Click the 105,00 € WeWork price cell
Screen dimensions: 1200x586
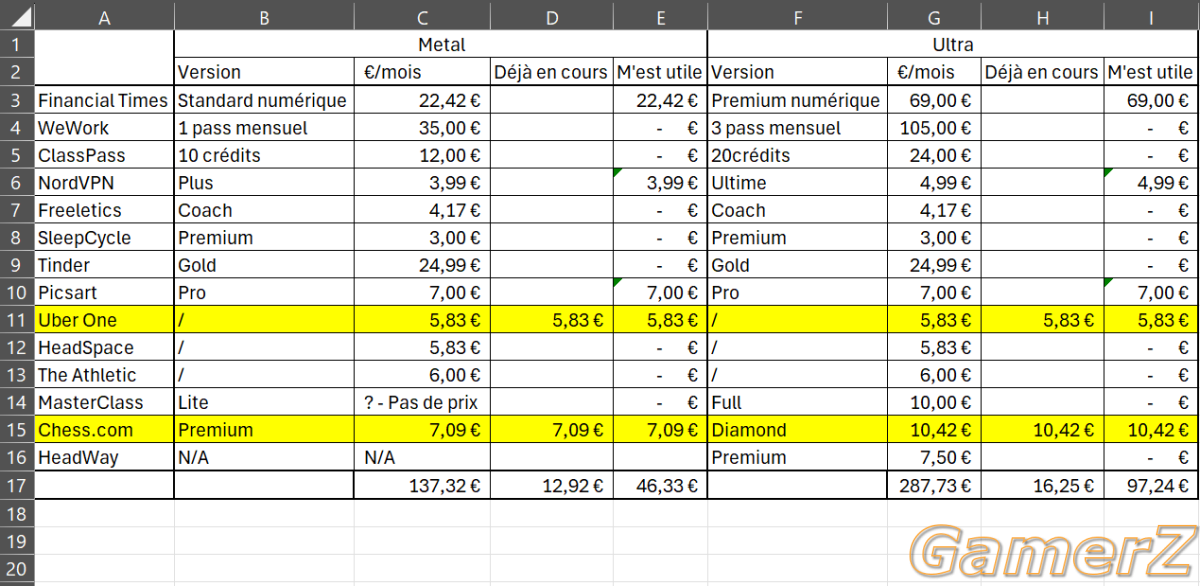(933, 128)
